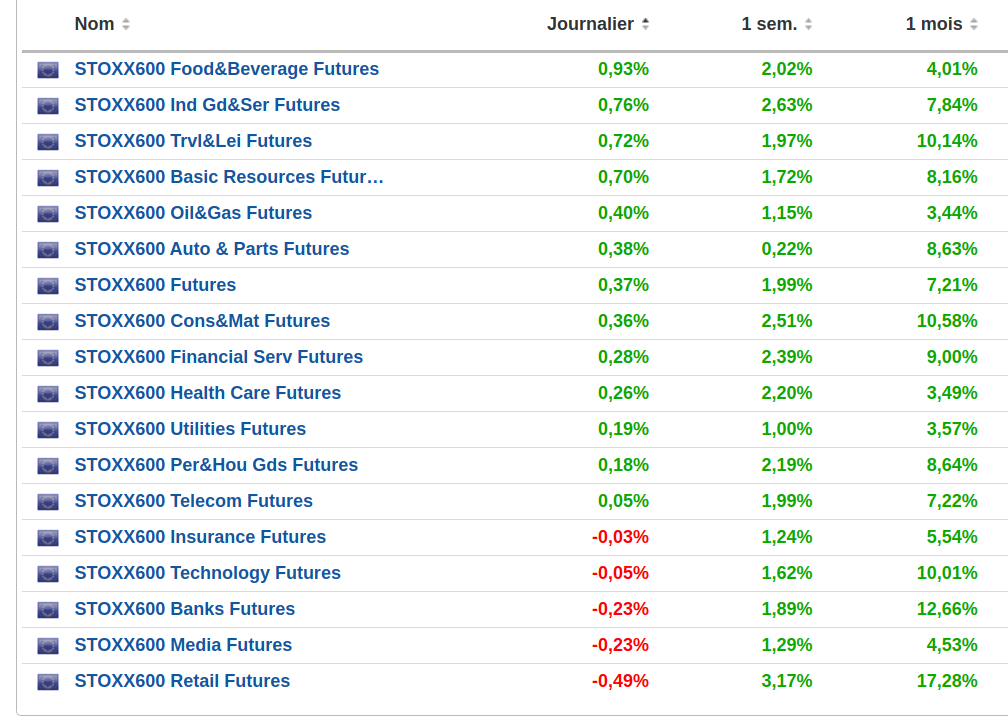1008x728 pixels.
Task: Go to STOXX600 Insurance Futures page
Action: point(200,537)
